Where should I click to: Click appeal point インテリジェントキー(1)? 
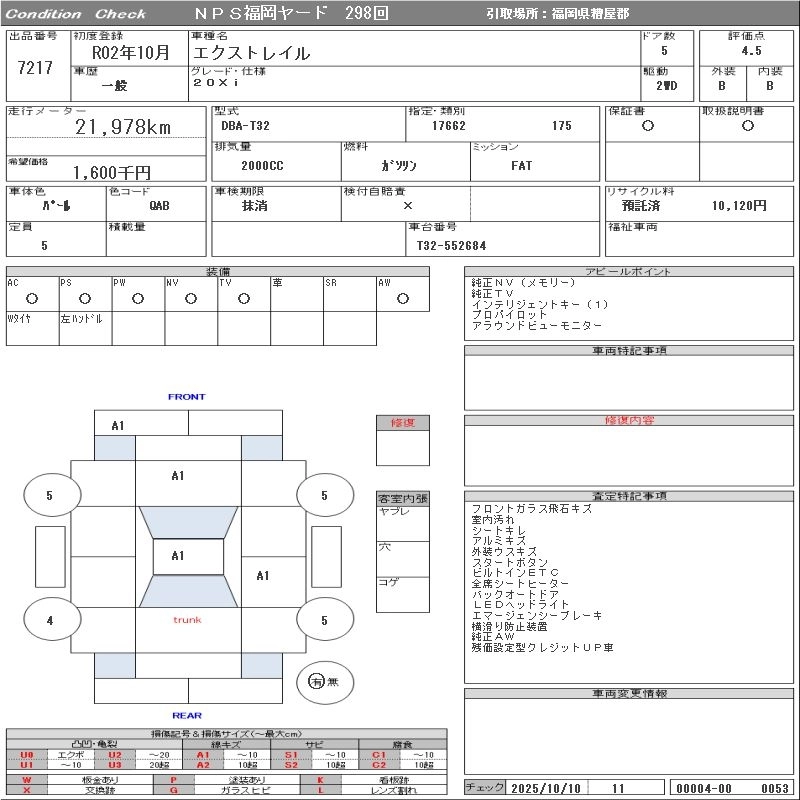pos(540,304)
